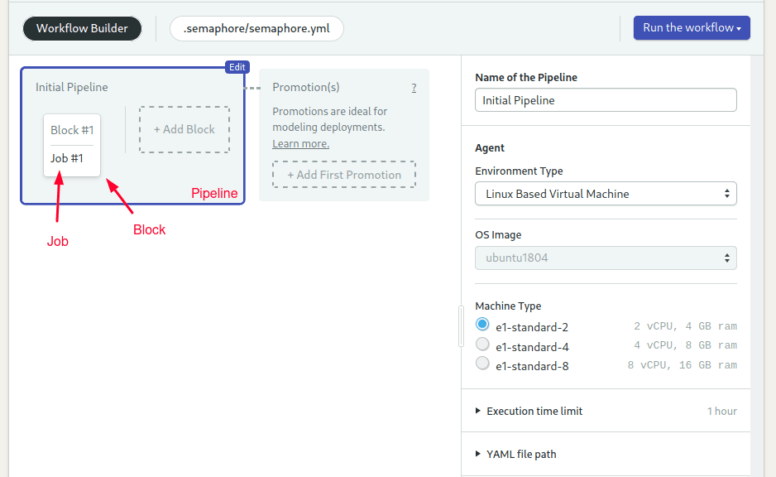The height and width of the screenshot is (477, 776).
Task: Select Job #1 inside Block #1
Action: click(67, 158)
